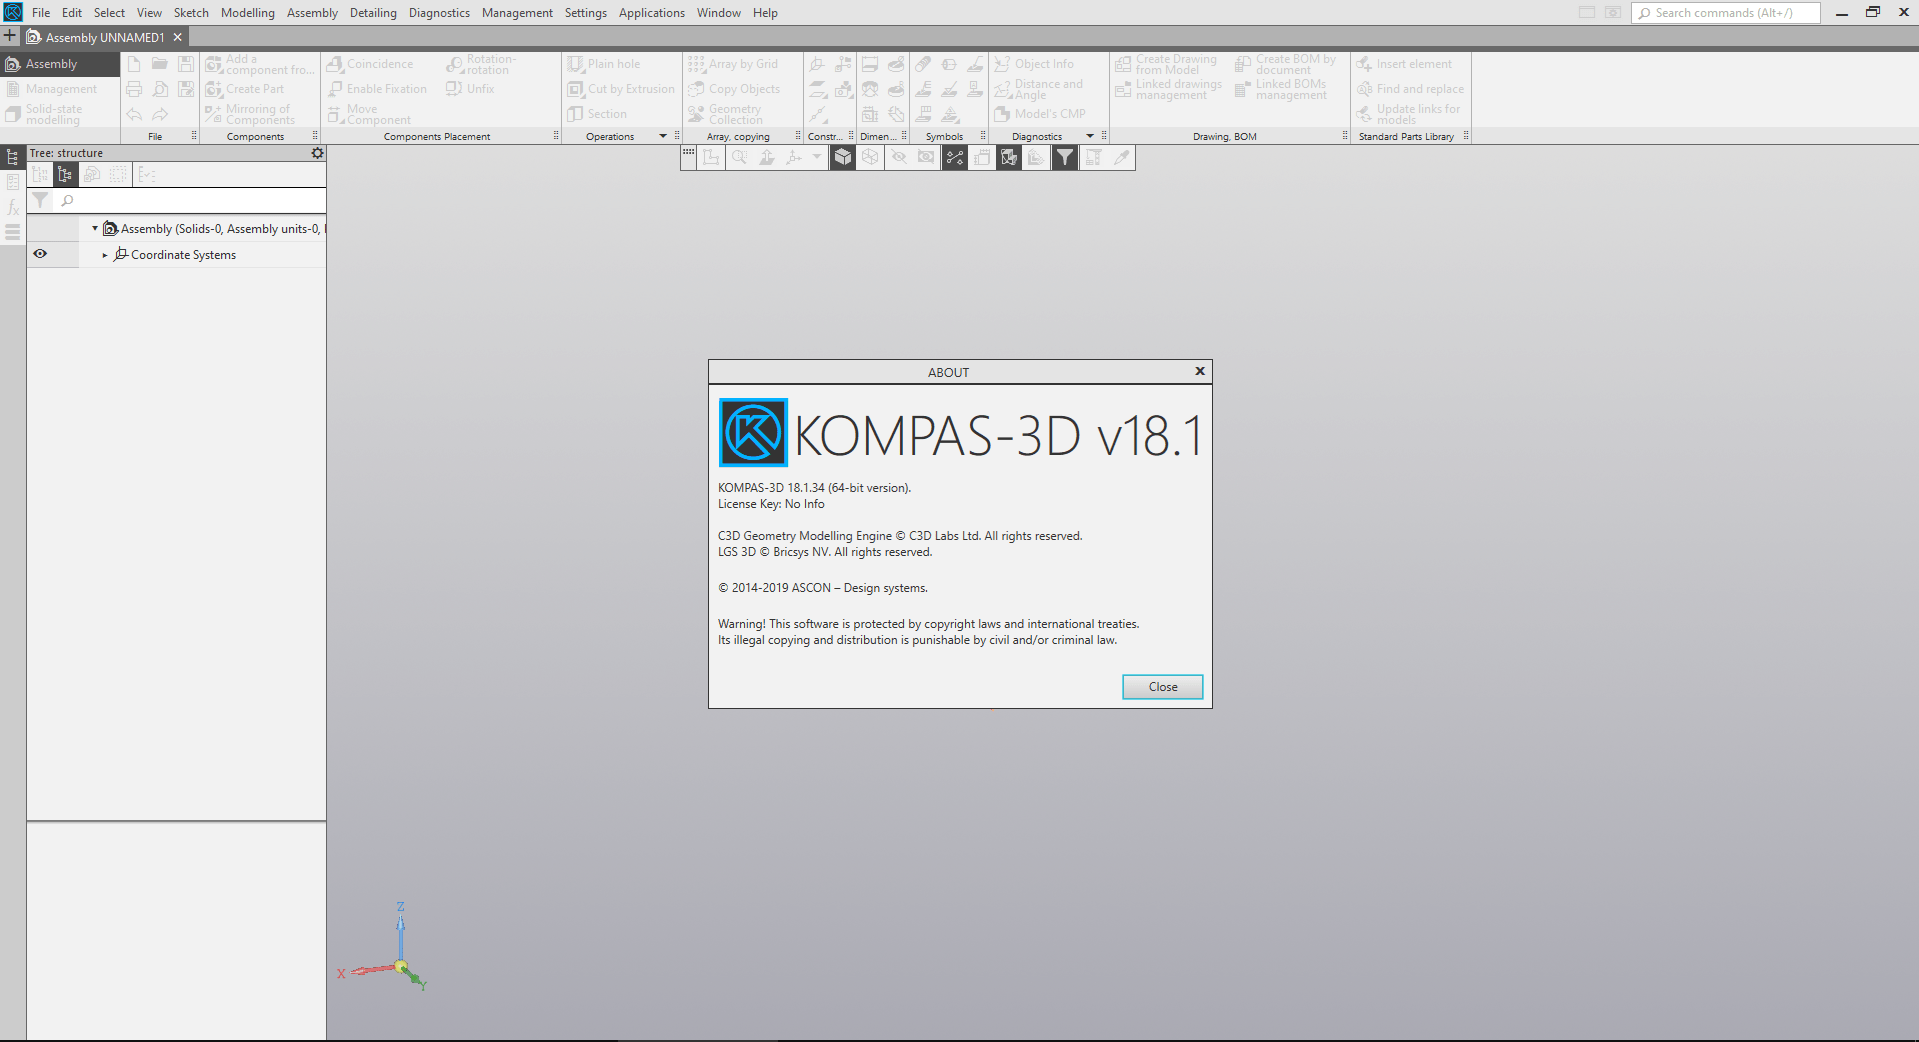Select the Distance and Angle measurement tool
The width and height of the screenshot is (1919, 1042).
click(x=1038, y=89)
